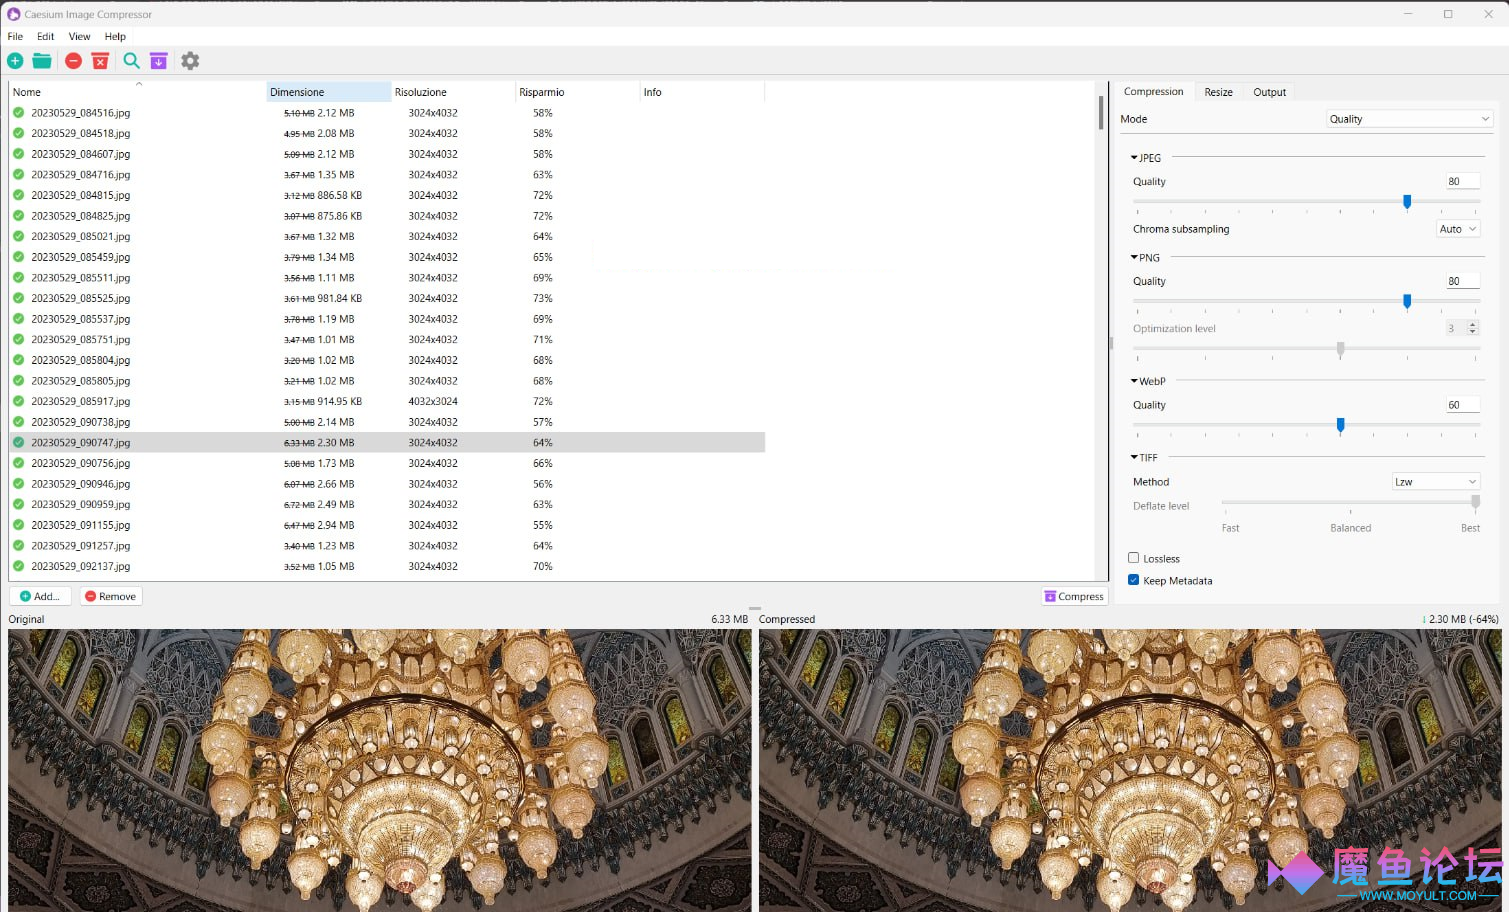Image resolution: width=1509 pixels, height=912 pixels.
Task: Open a folder using the teal folder icon
Action: (x=42, y=61)
